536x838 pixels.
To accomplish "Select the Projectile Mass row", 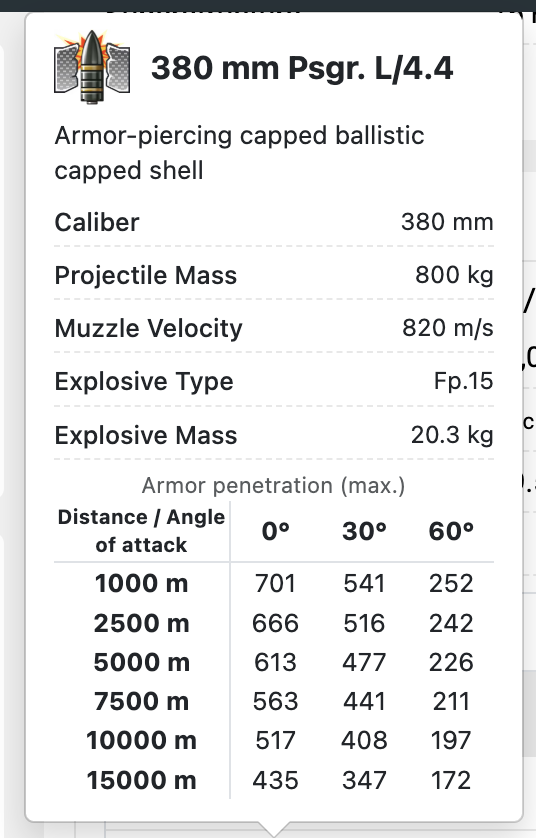I will 274,275.
